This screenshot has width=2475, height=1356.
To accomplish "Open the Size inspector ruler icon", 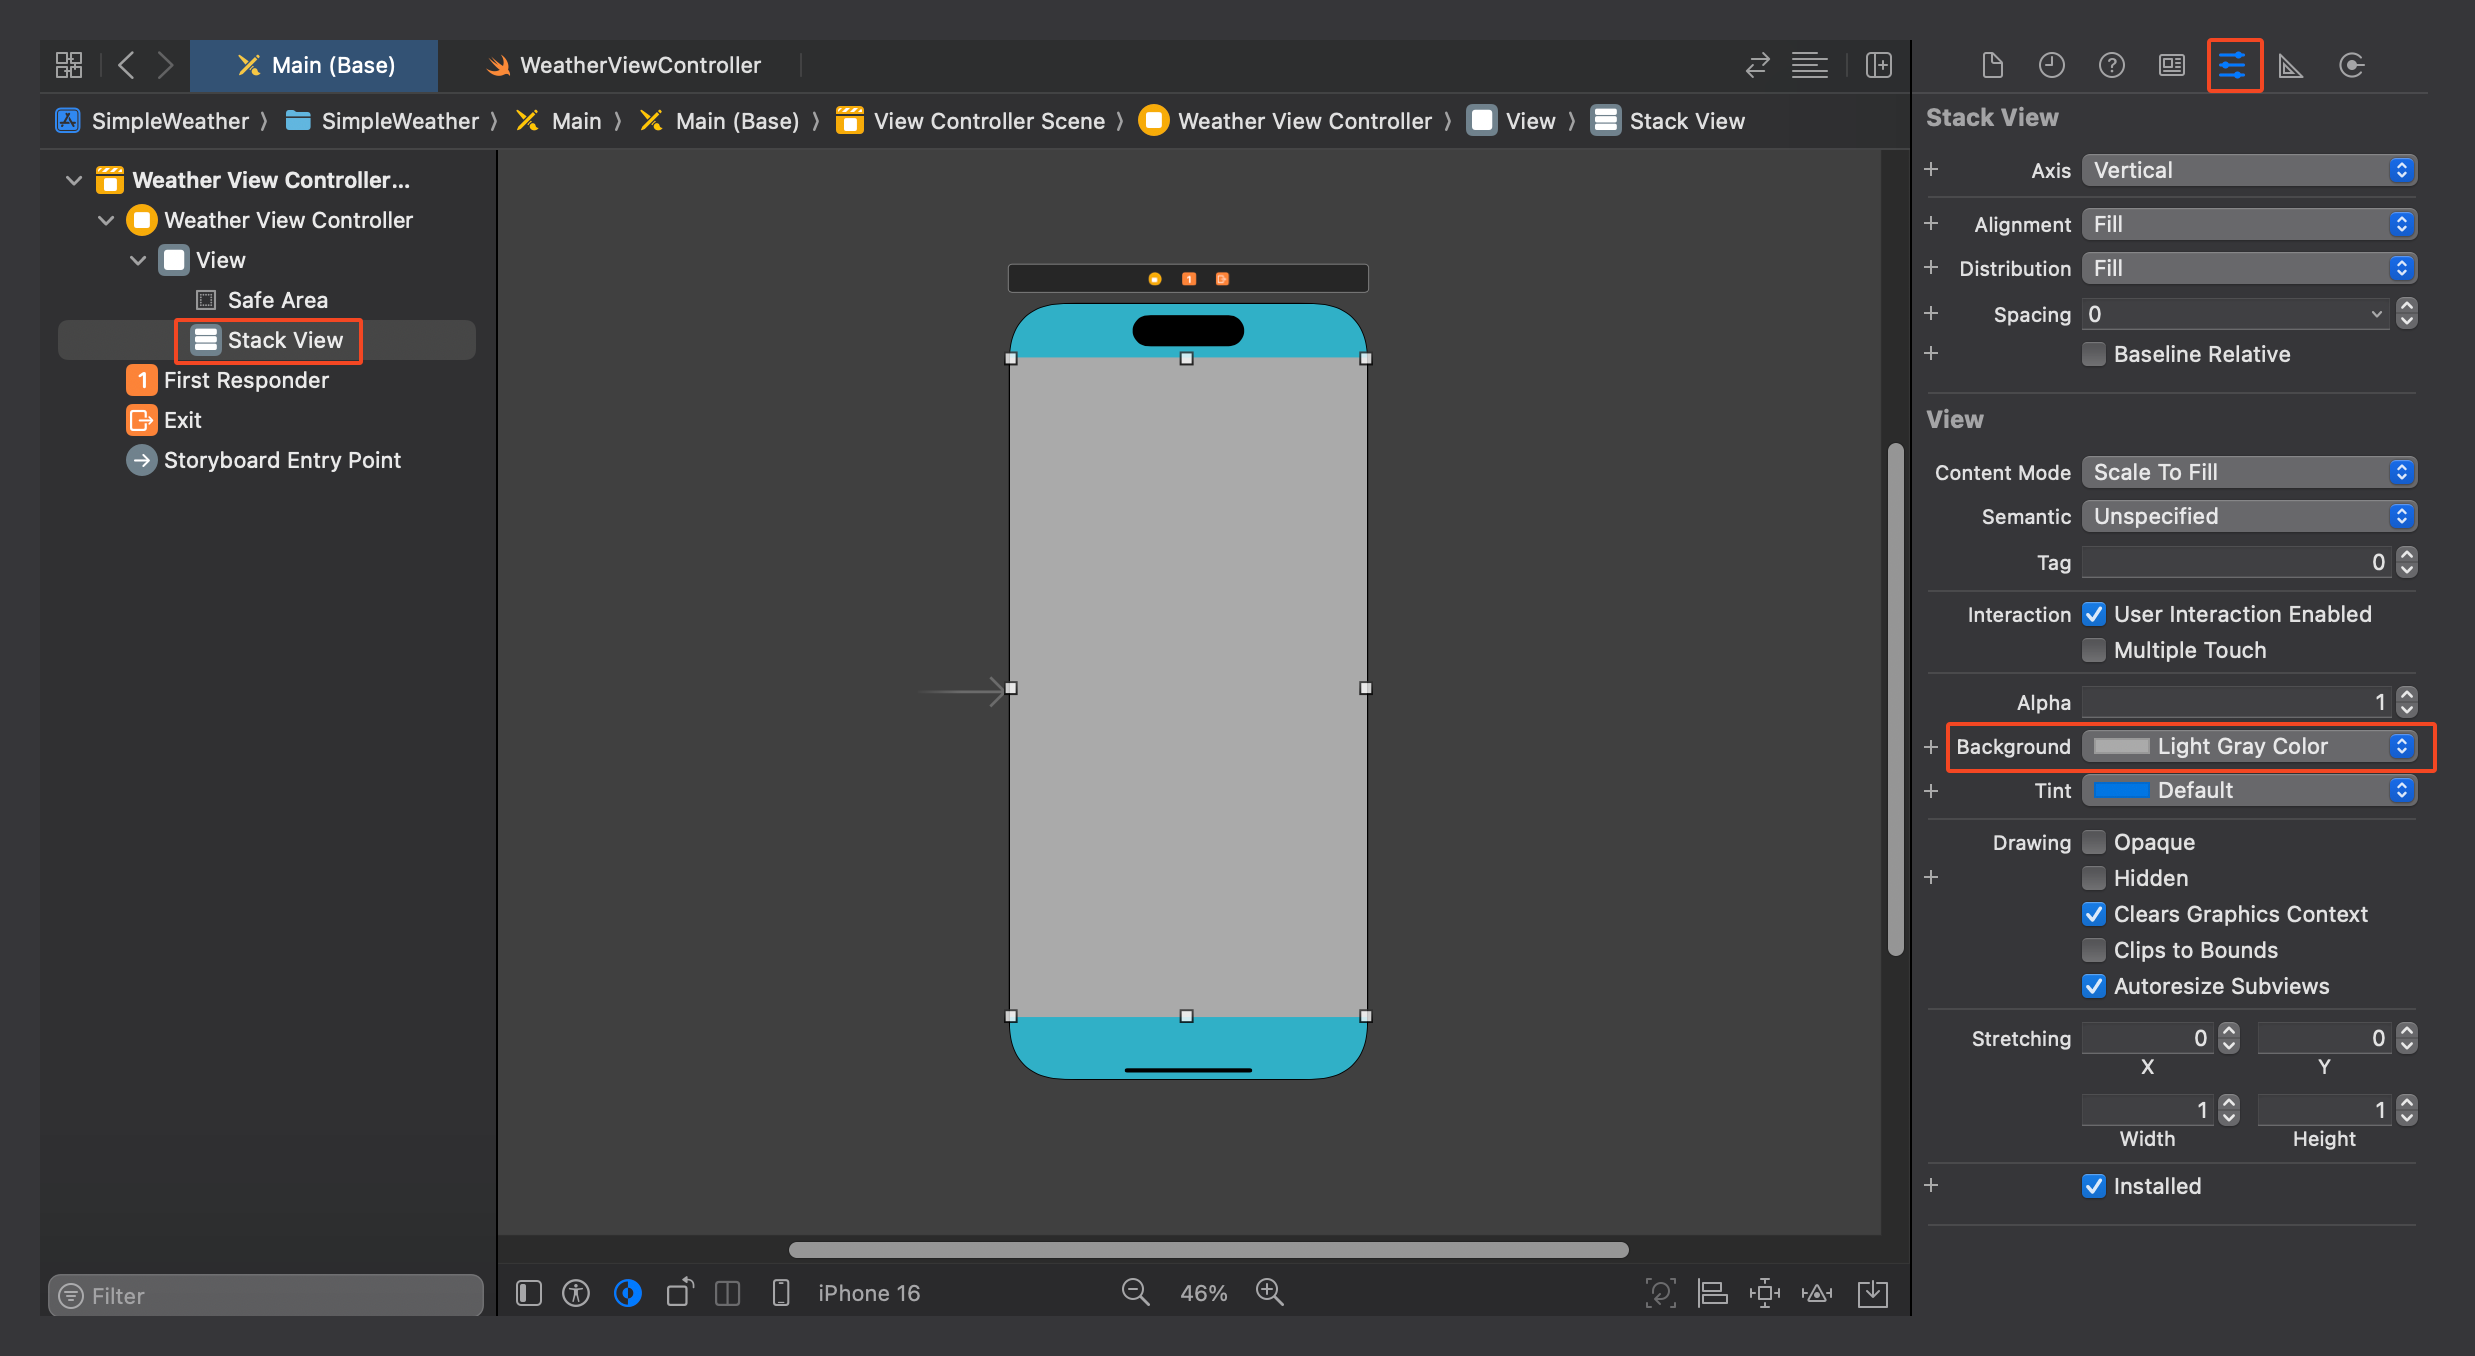I will 2290,66.
